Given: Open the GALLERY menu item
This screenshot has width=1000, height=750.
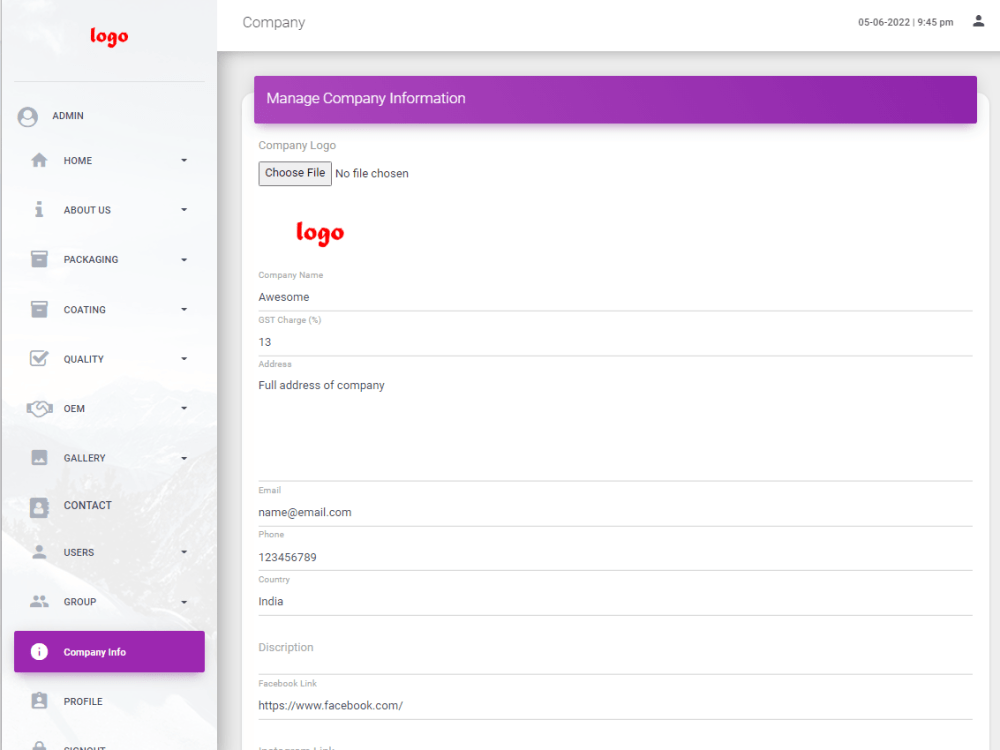Looking at the screenshot, I should pos(109,458).
